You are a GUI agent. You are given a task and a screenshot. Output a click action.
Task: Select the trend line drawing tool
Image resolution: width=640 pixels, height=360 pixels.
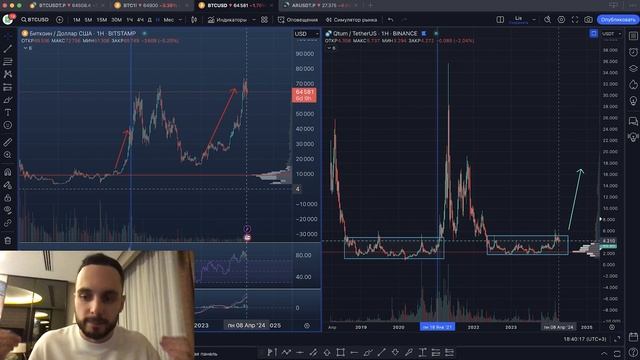coord(8,49)
